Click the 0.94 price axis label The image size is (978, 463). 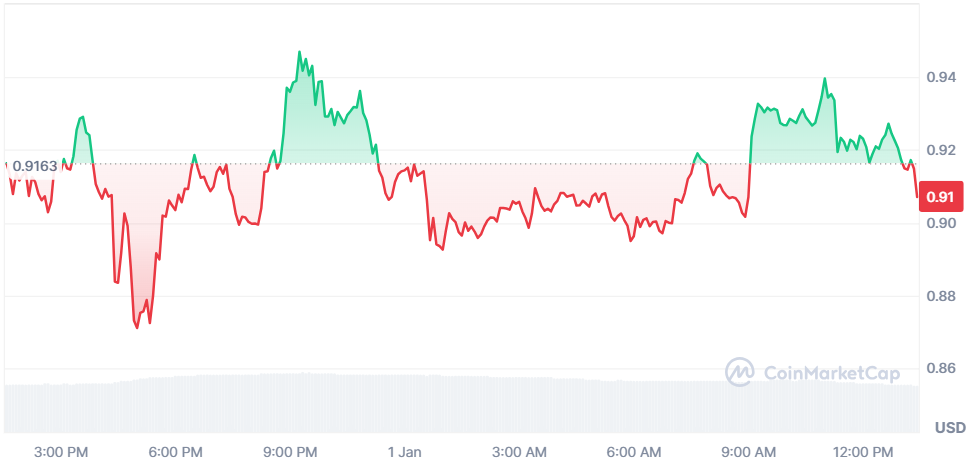pos(943,77)
